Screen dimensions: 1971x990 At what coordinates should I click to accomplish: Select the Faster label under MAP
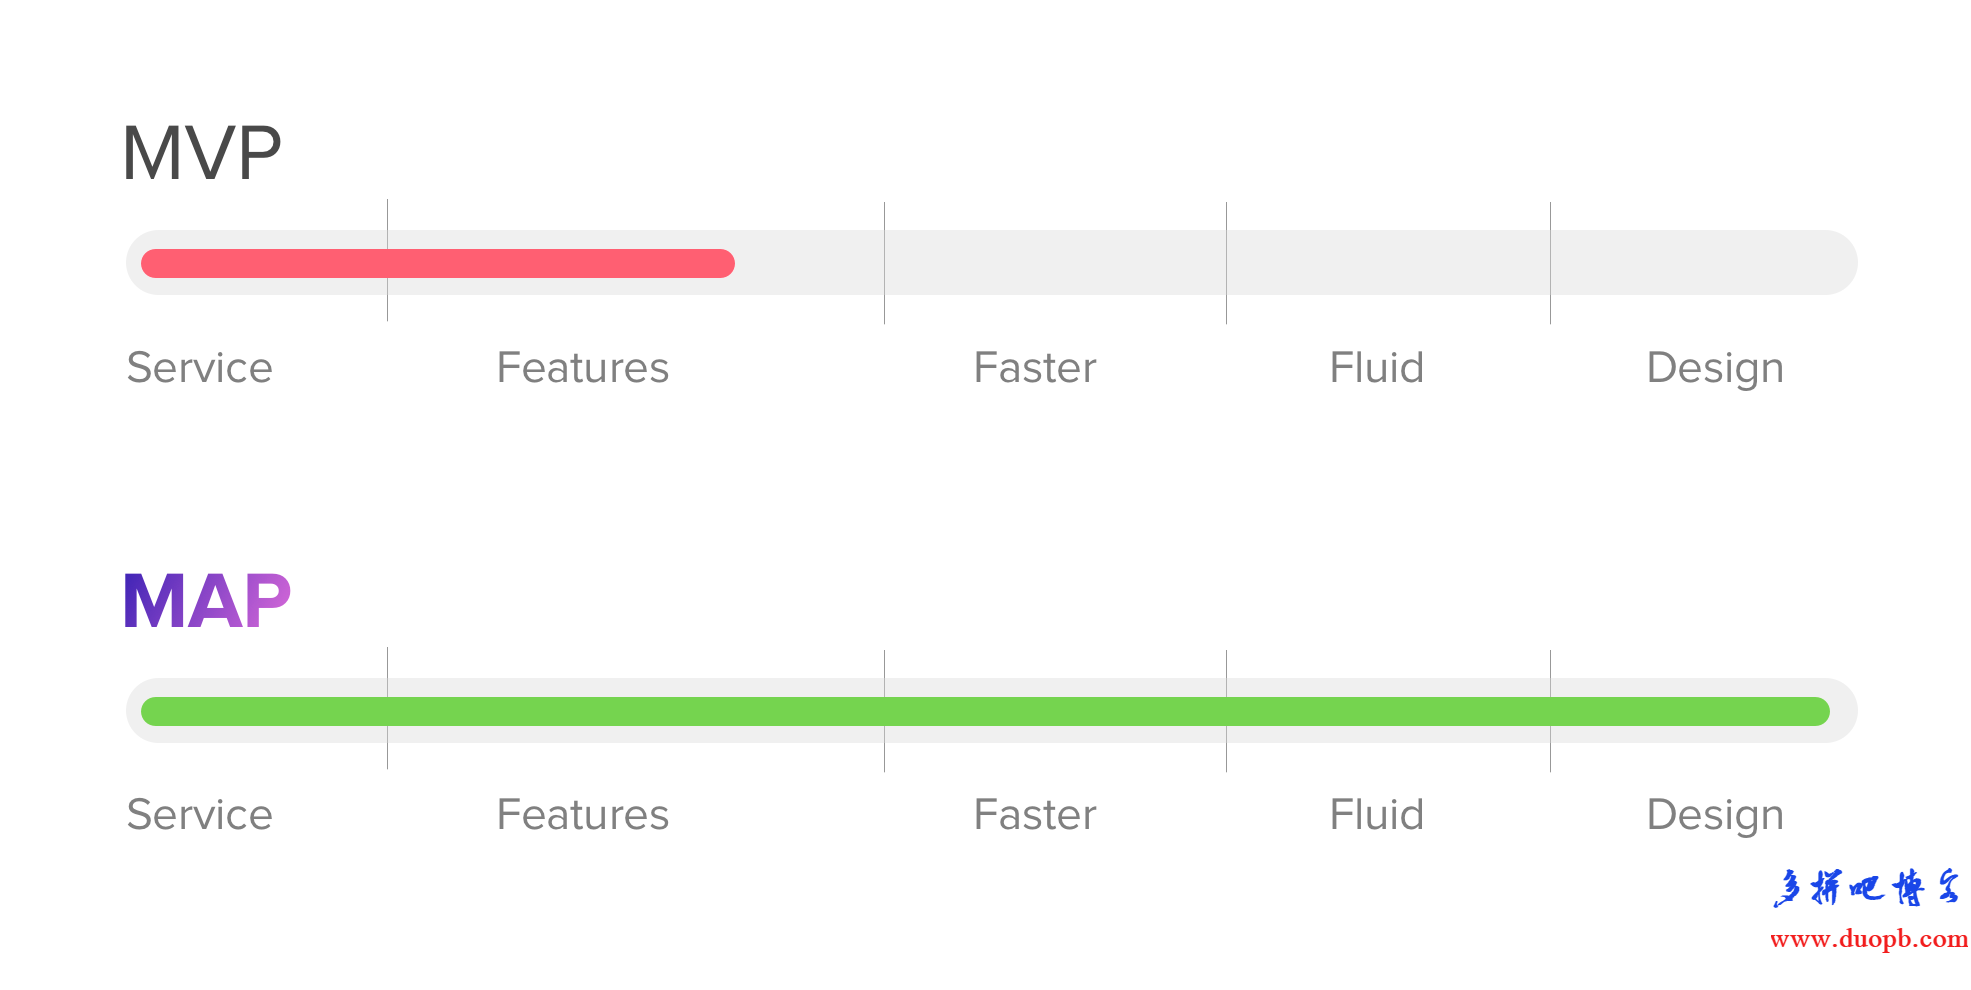click(x=1035, y=814)
